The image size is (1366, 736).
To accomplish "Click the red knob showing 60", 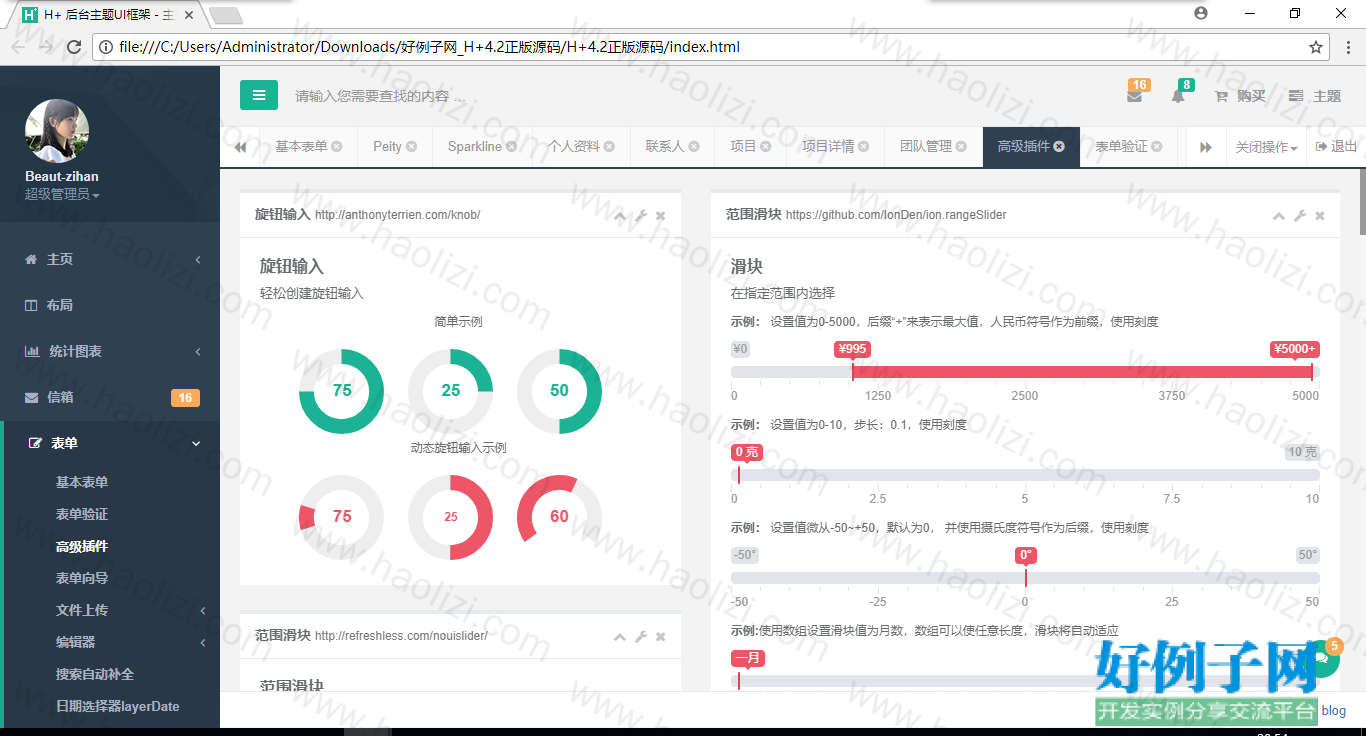I will click(559, 517).
